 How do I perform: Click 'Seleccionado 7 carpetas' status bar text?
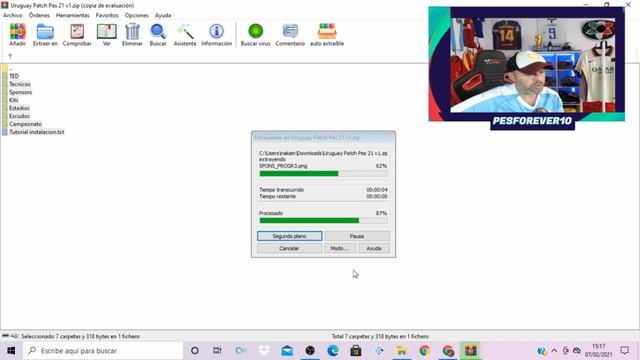tap(80, 336)
